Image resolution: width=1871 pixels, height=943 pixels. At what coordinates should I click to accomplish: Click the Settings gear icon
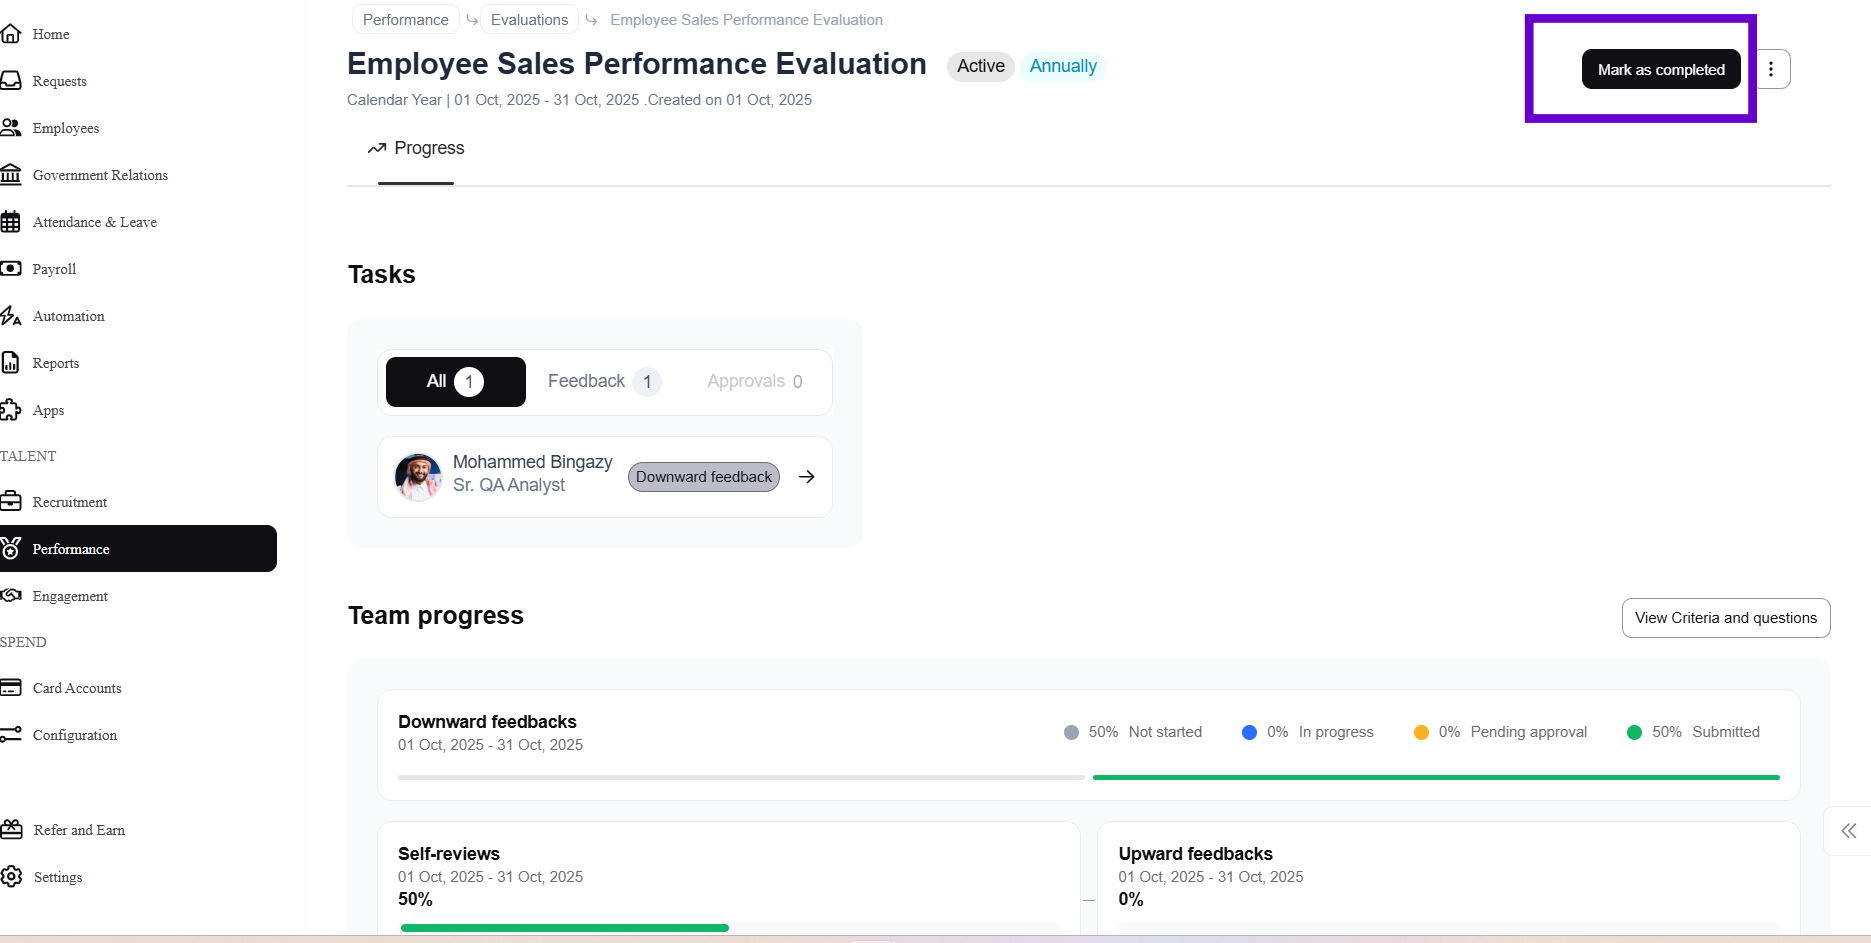pos(12,877)
